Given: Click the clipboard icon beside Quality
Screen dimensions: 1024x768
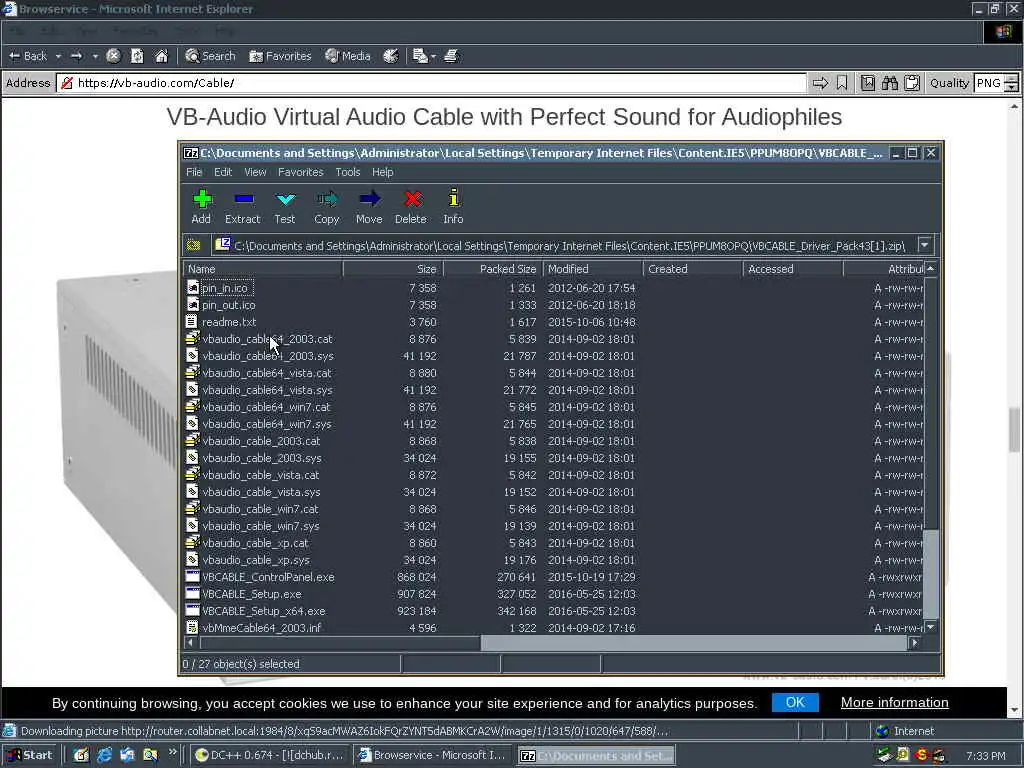Looking at the screenshot, I should tap(912, 83).
